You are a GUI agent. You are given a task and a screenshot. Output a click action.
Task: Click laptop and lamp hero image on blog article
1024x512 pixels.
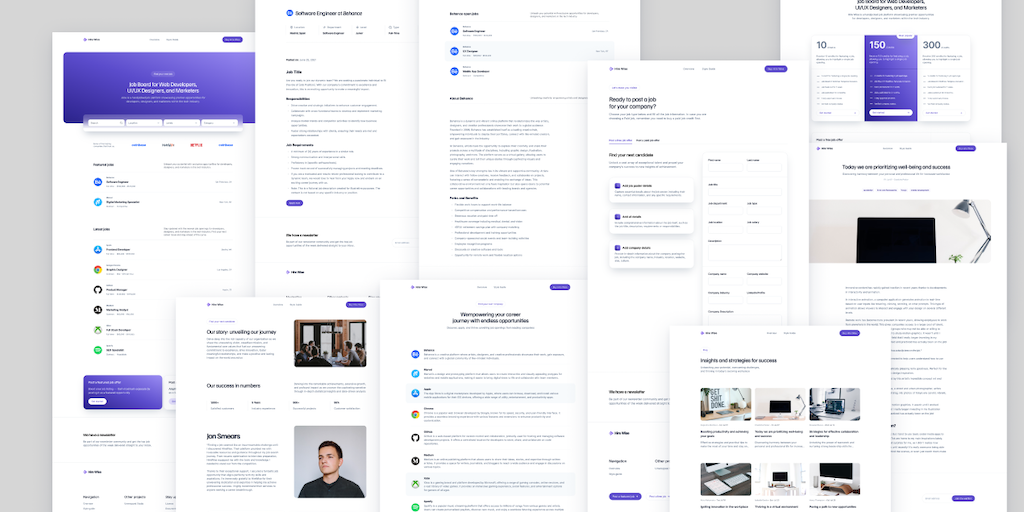(x=899, y=231)
